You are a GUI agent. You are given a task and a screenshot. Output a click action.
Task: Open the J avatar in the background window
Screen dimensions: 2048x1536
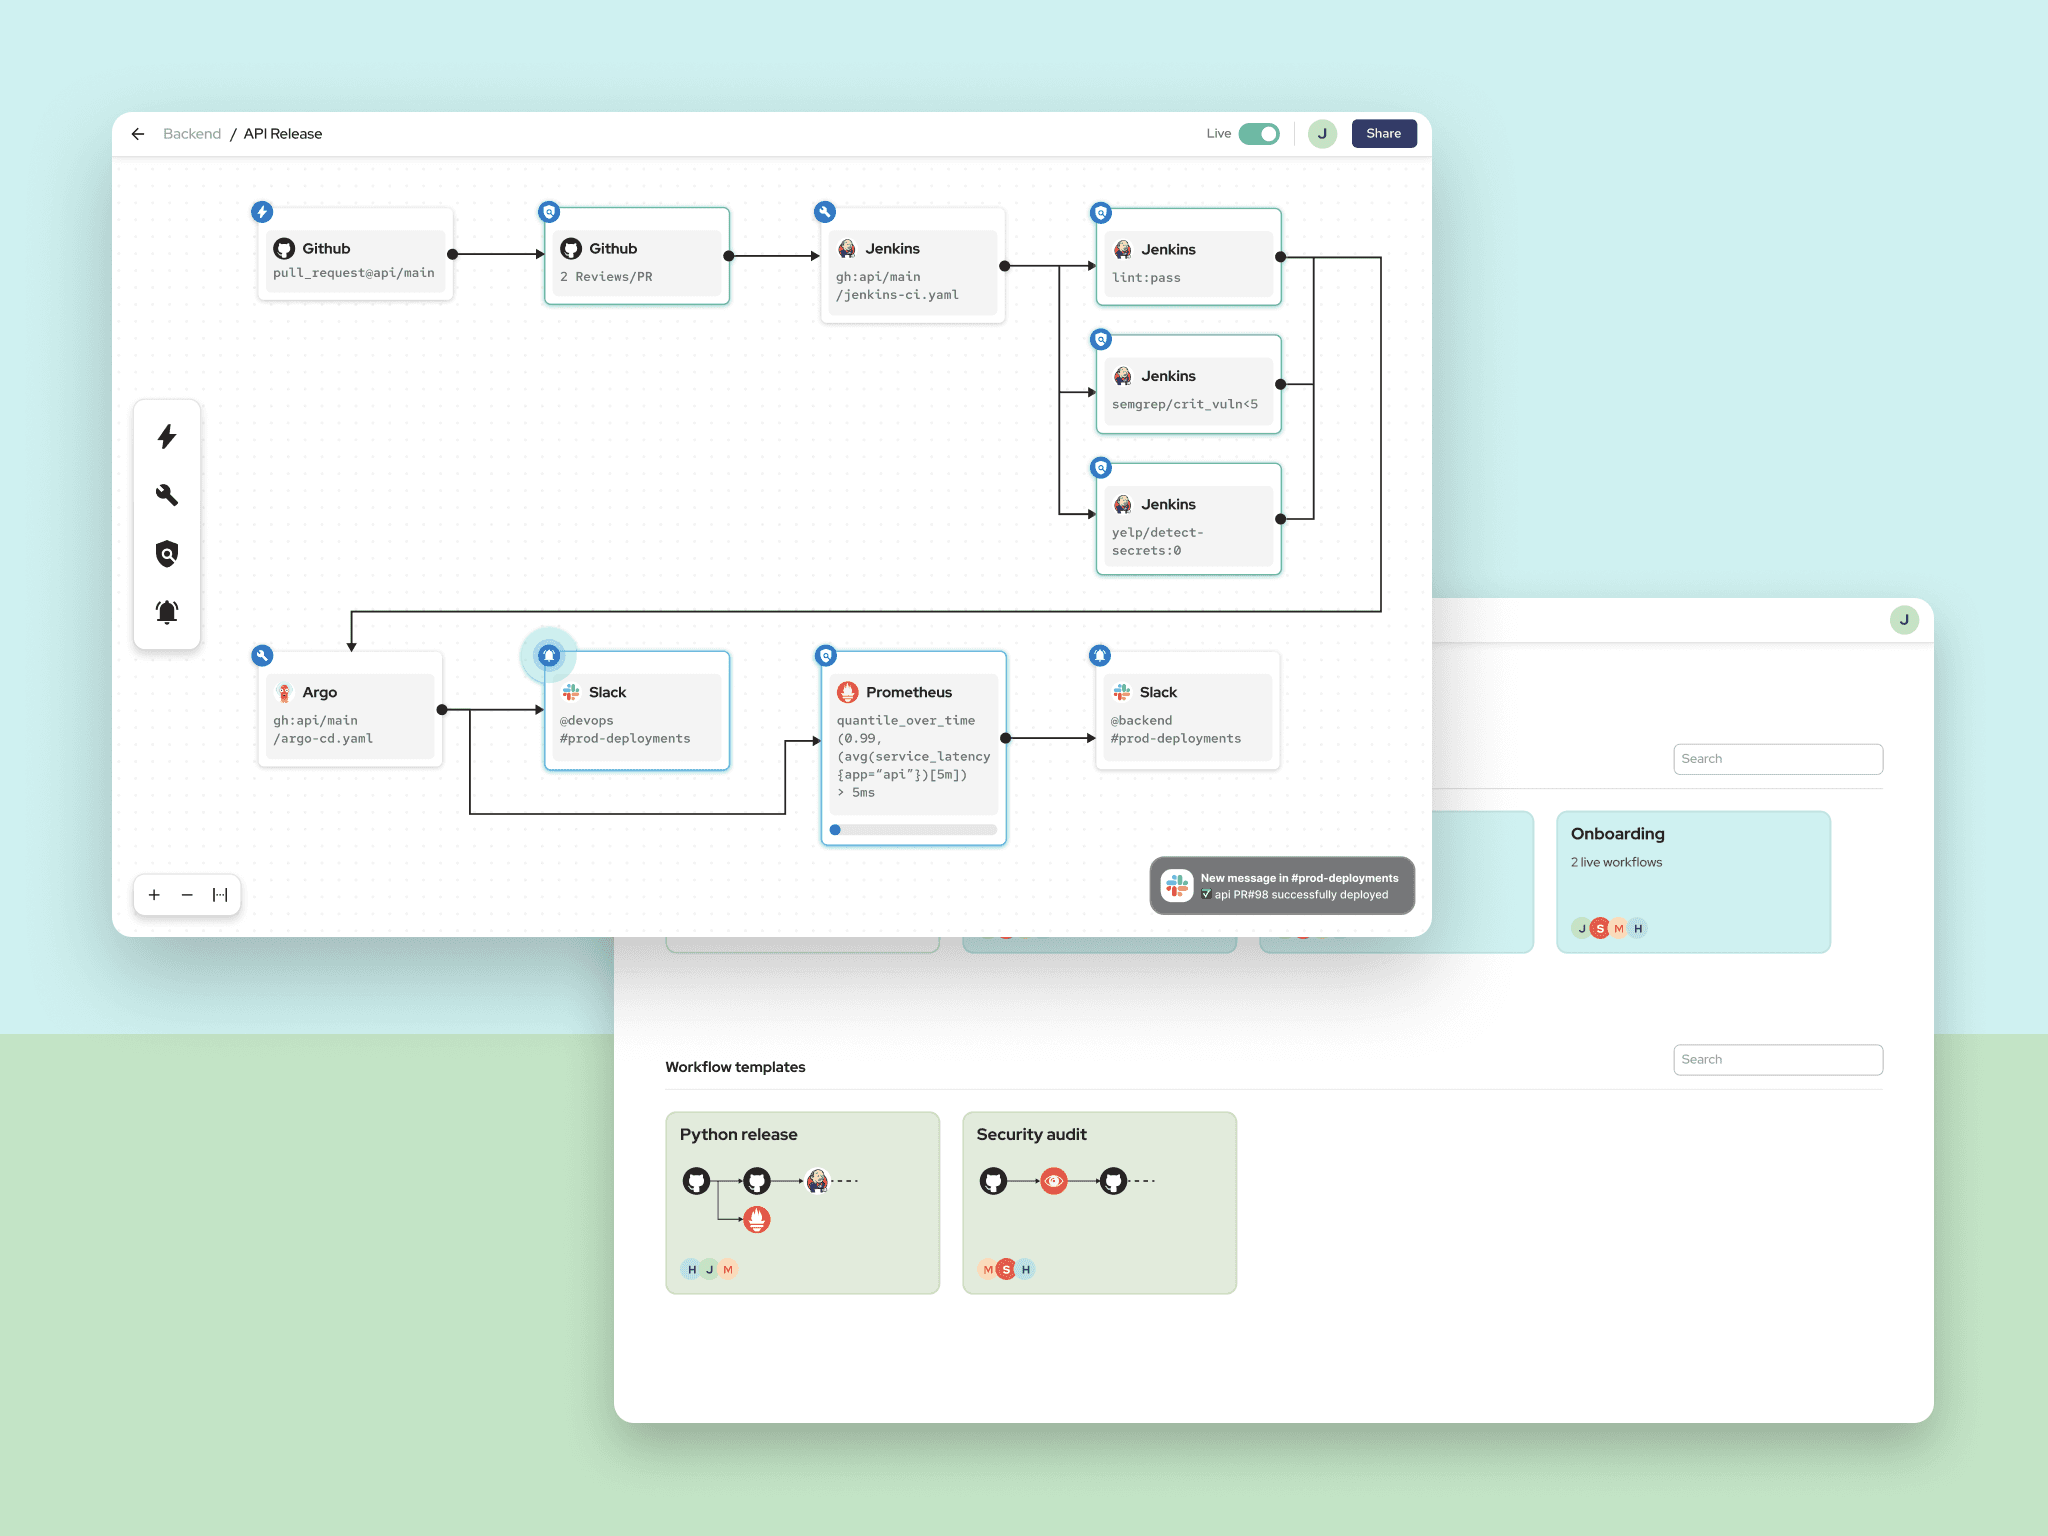(x=1904, y=620)
